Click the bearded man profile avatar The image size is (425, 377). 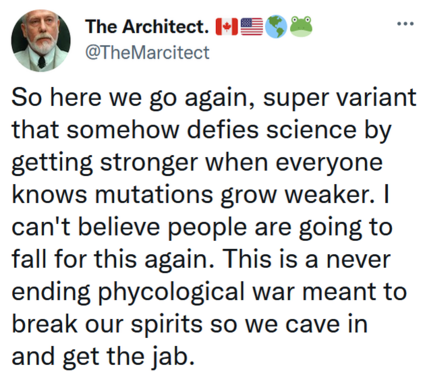pyautogui.click(x=41, y=40)
